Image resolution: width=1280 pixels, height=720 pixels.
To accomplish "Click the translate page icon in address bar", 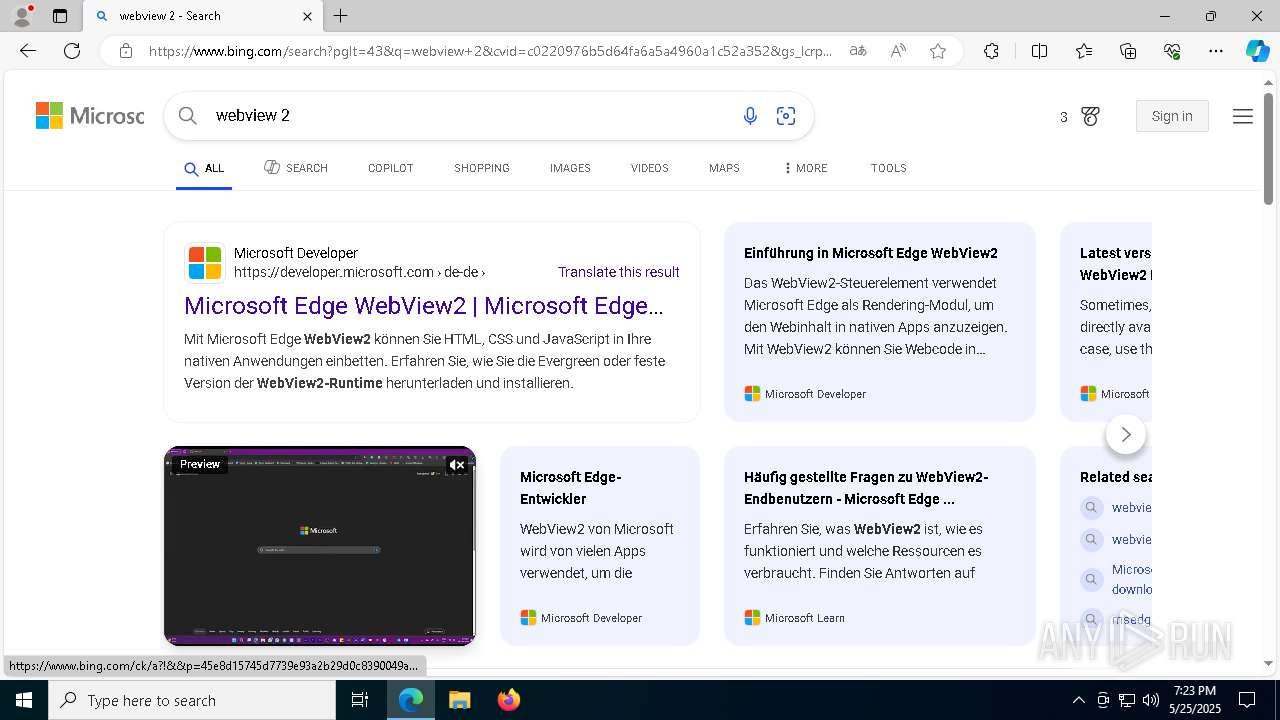I will coord(858,51).
